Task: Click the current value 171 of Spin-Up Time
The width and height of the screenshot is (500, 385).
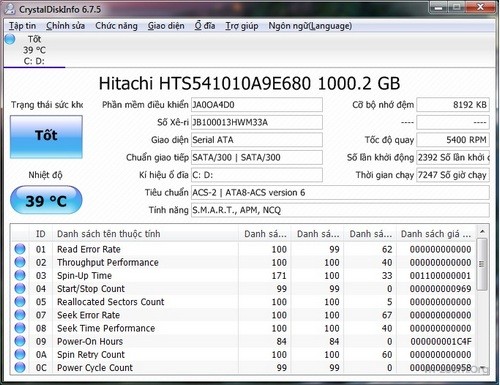Action: 279,275
